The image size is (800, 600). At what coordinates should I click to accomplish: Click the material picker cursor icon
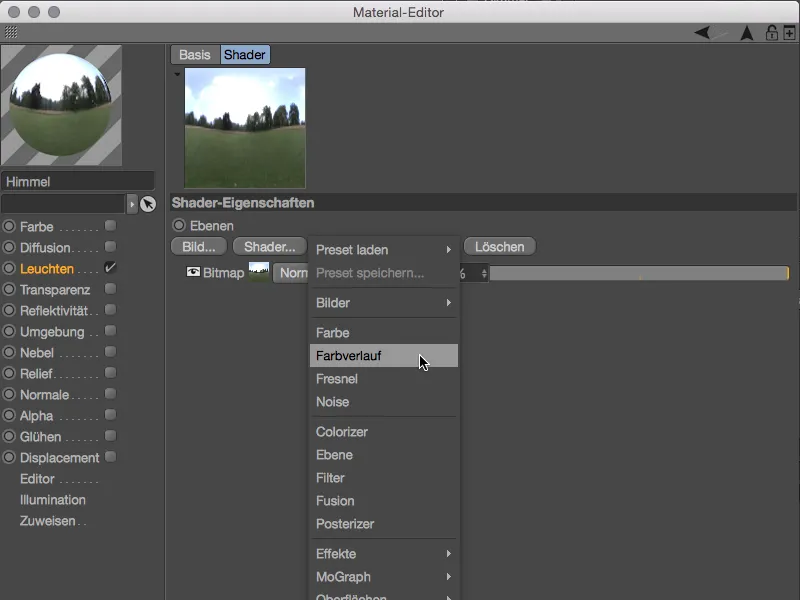[x=148, y=204]
